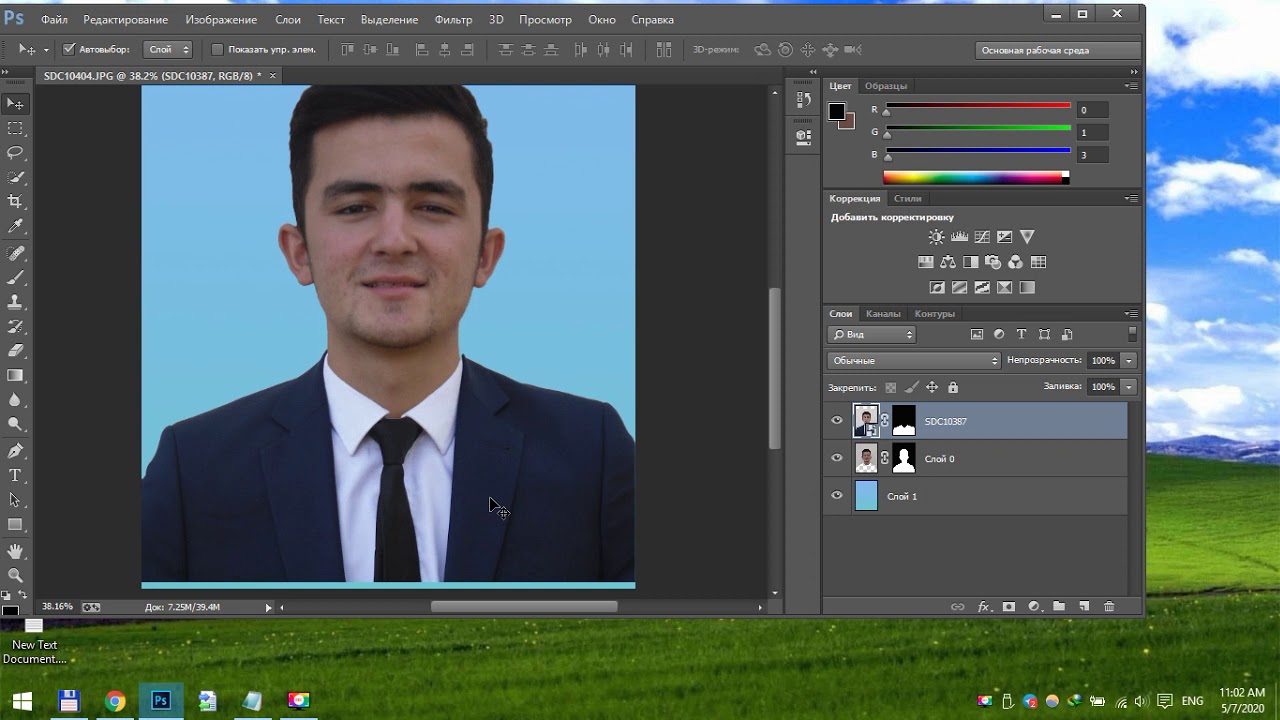Pick the Eyedropper tool

click(x=15, y=227)
